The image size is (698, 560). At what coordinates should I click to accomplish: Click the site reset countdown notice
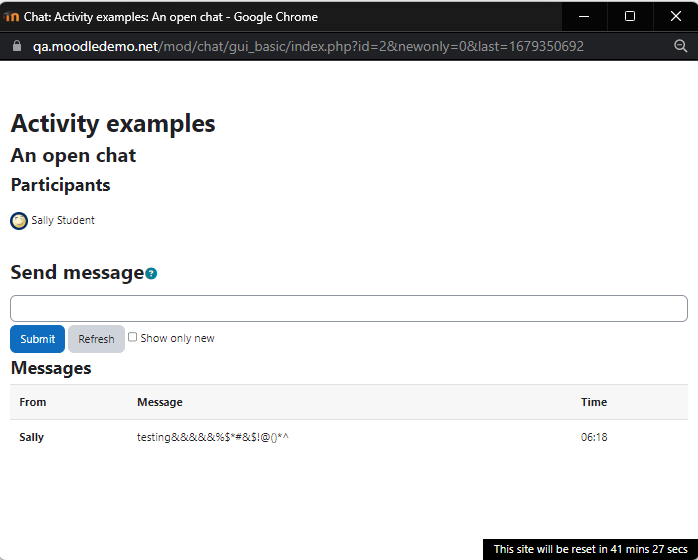590,549
